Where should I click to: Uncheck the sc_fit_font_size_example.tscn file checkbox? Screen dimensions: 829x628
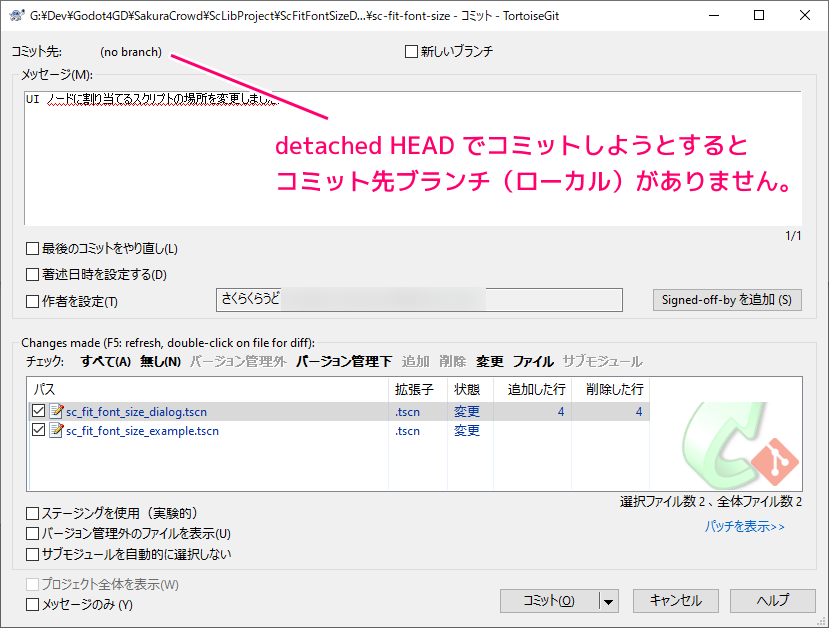pyautogui.click(x=39, y=431)
